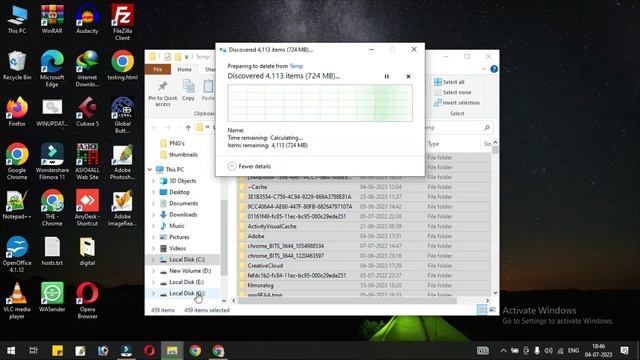Click File Explorer taskbar icon
The width and height of the screenshot is (640, 360).
tap(172, 351)
